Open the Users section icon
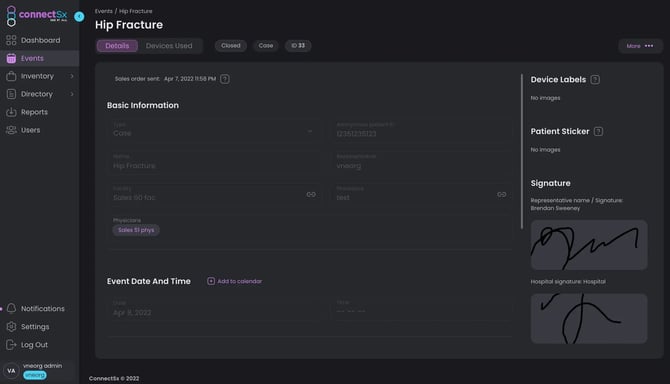The width and height of the screenshot is (670, 384). point(11,130)
